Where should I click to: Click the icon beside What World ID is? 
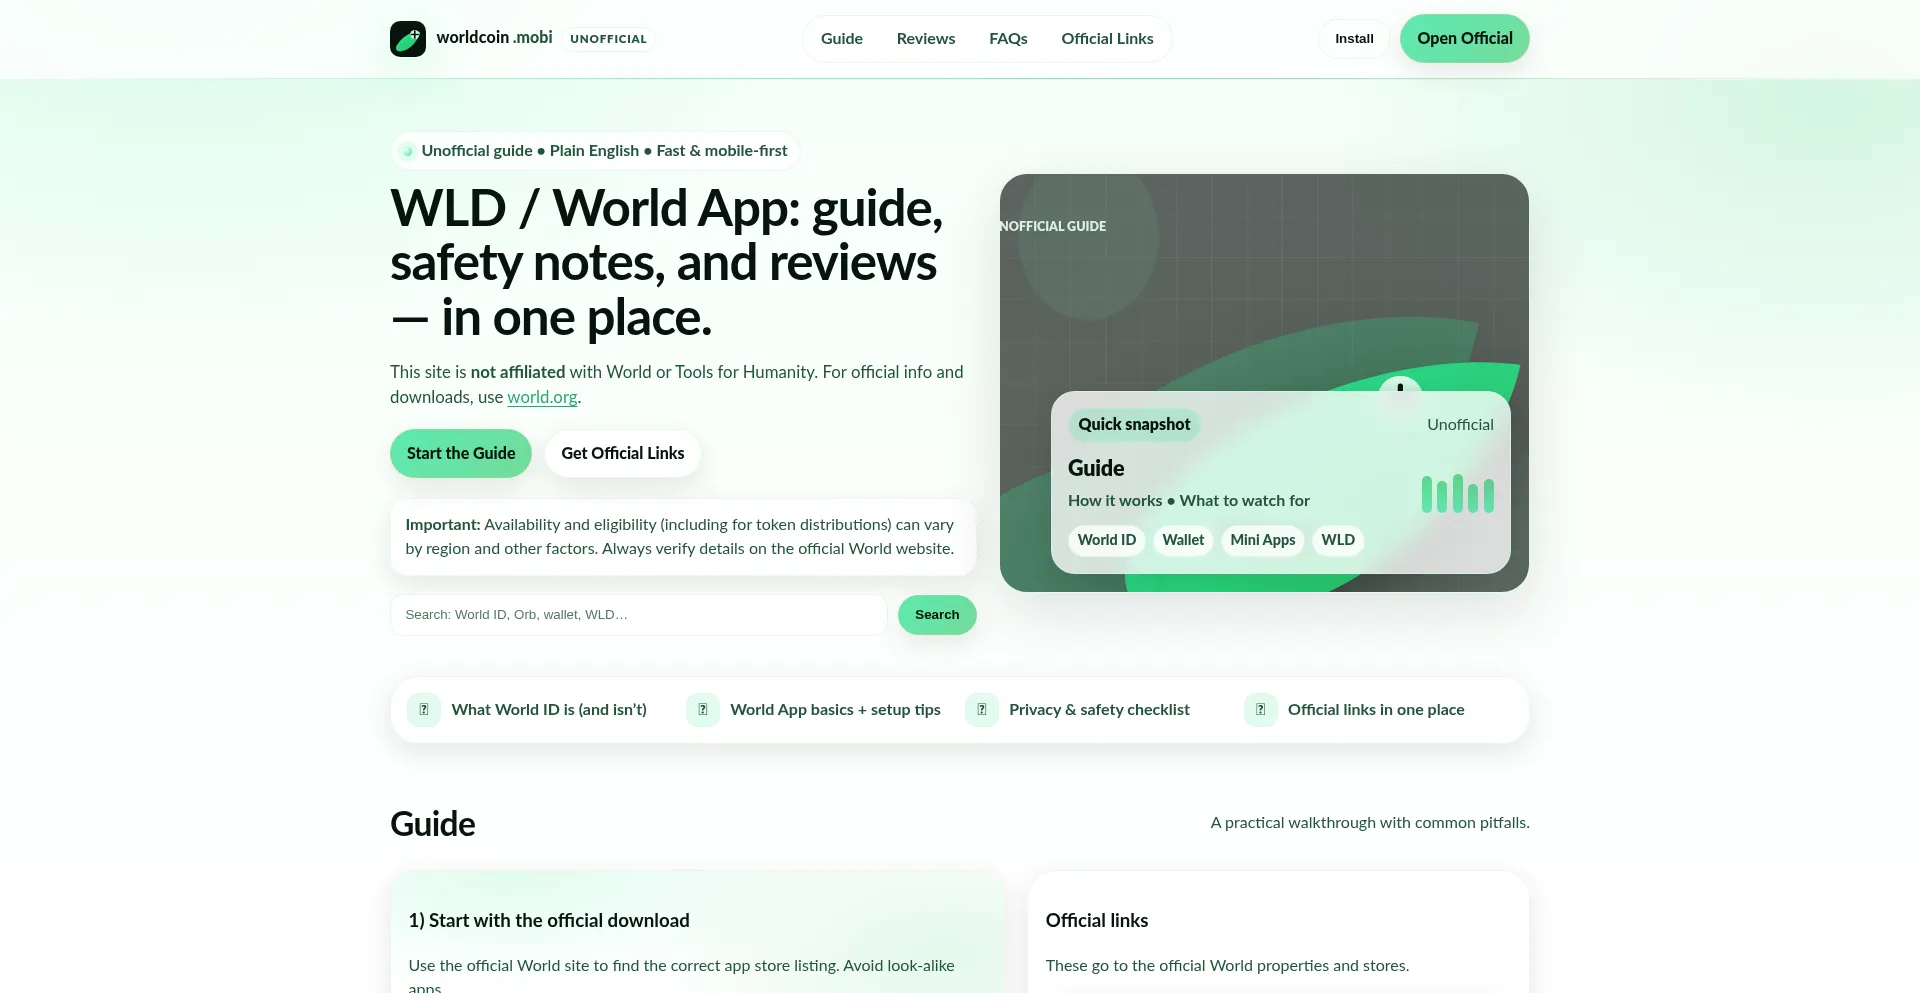(x=424, y=710)
